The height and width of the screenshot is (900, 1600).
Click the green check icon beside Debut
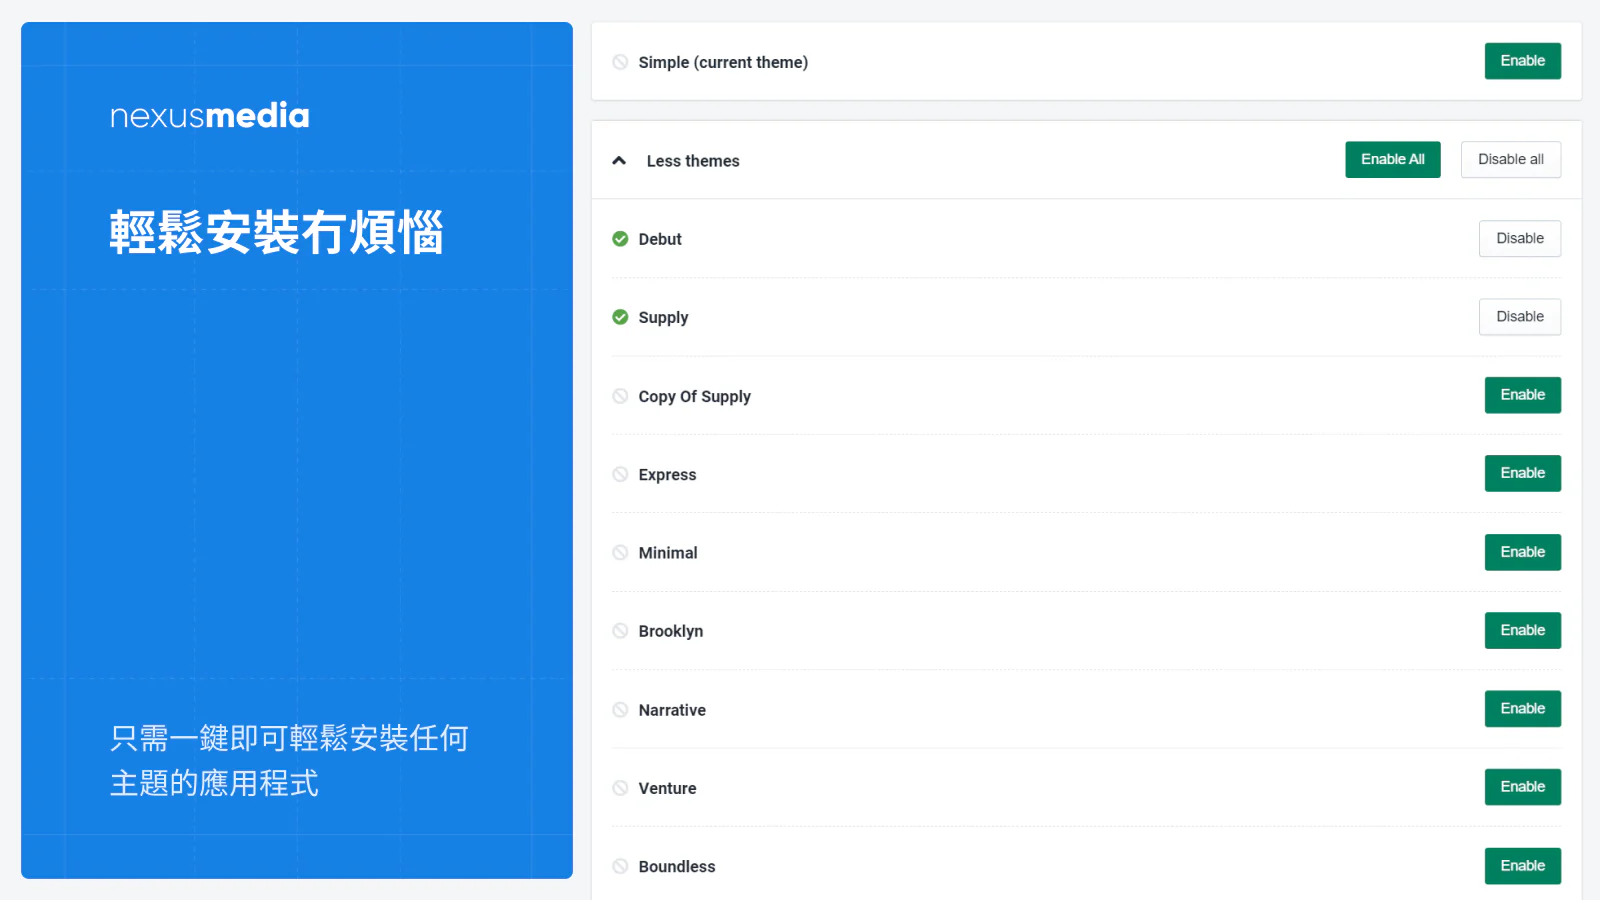click(x=620, y=239)
